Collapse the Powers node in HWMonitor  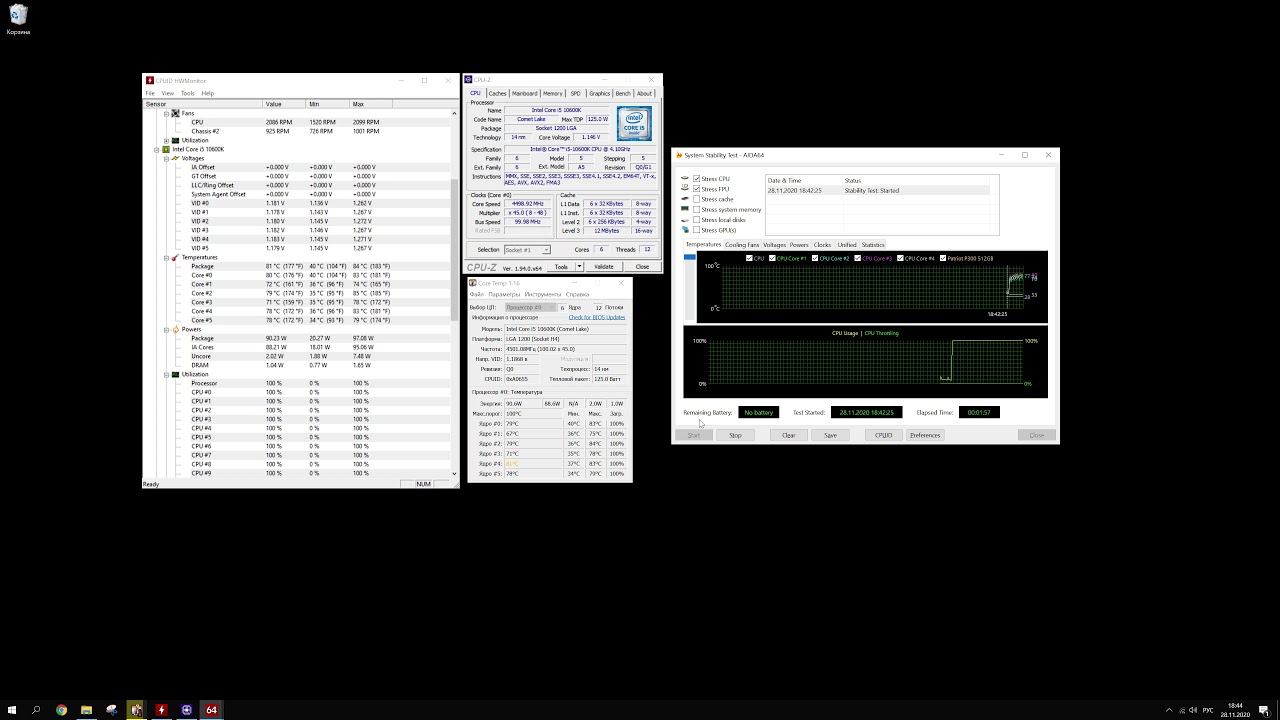(166, 329)
